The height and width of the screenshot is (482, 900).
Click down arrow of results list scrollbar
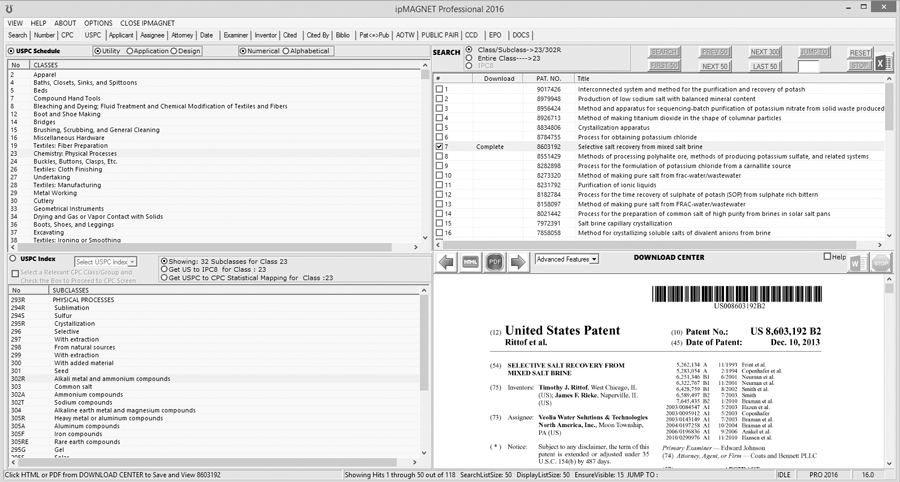[889, 235]
